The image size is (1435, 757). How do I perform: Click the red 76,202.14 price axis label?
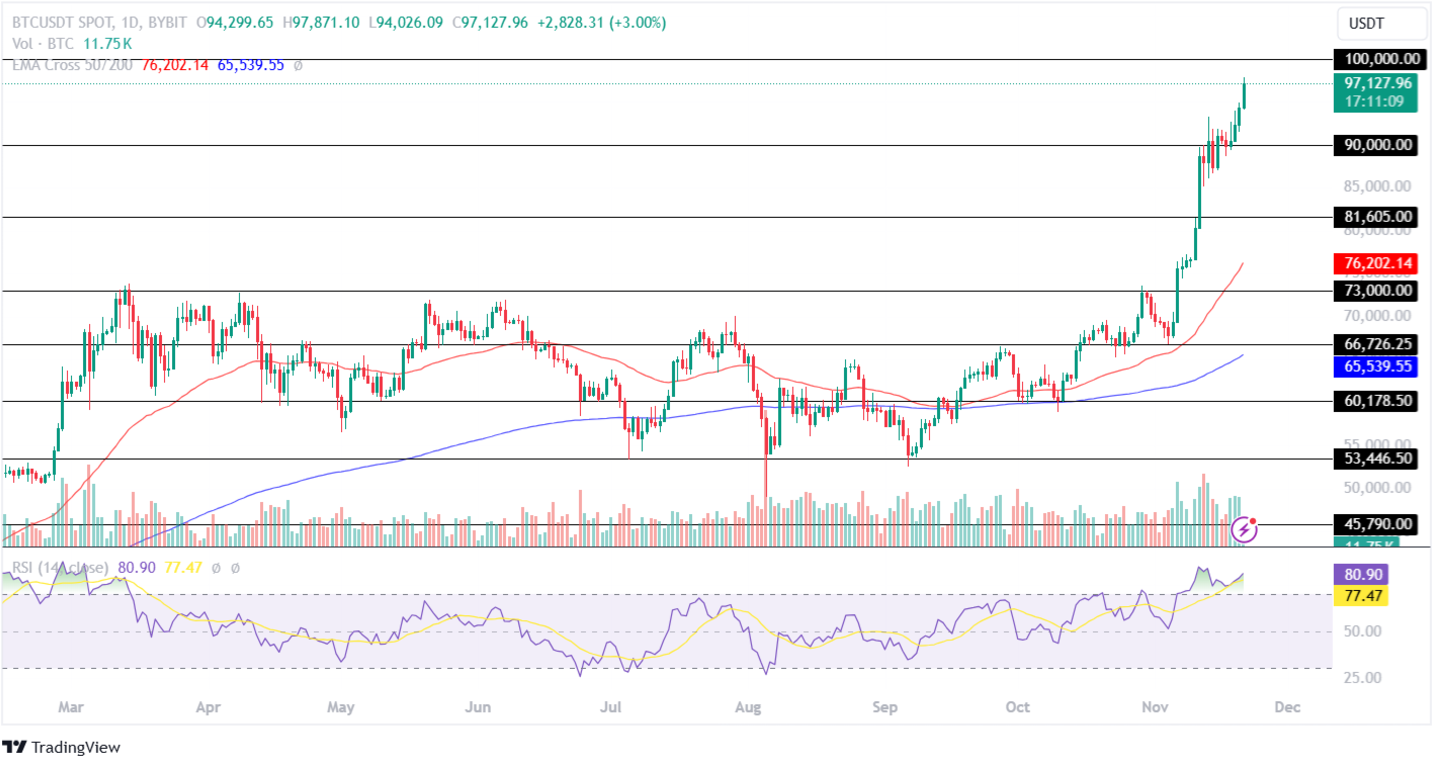1378,264
